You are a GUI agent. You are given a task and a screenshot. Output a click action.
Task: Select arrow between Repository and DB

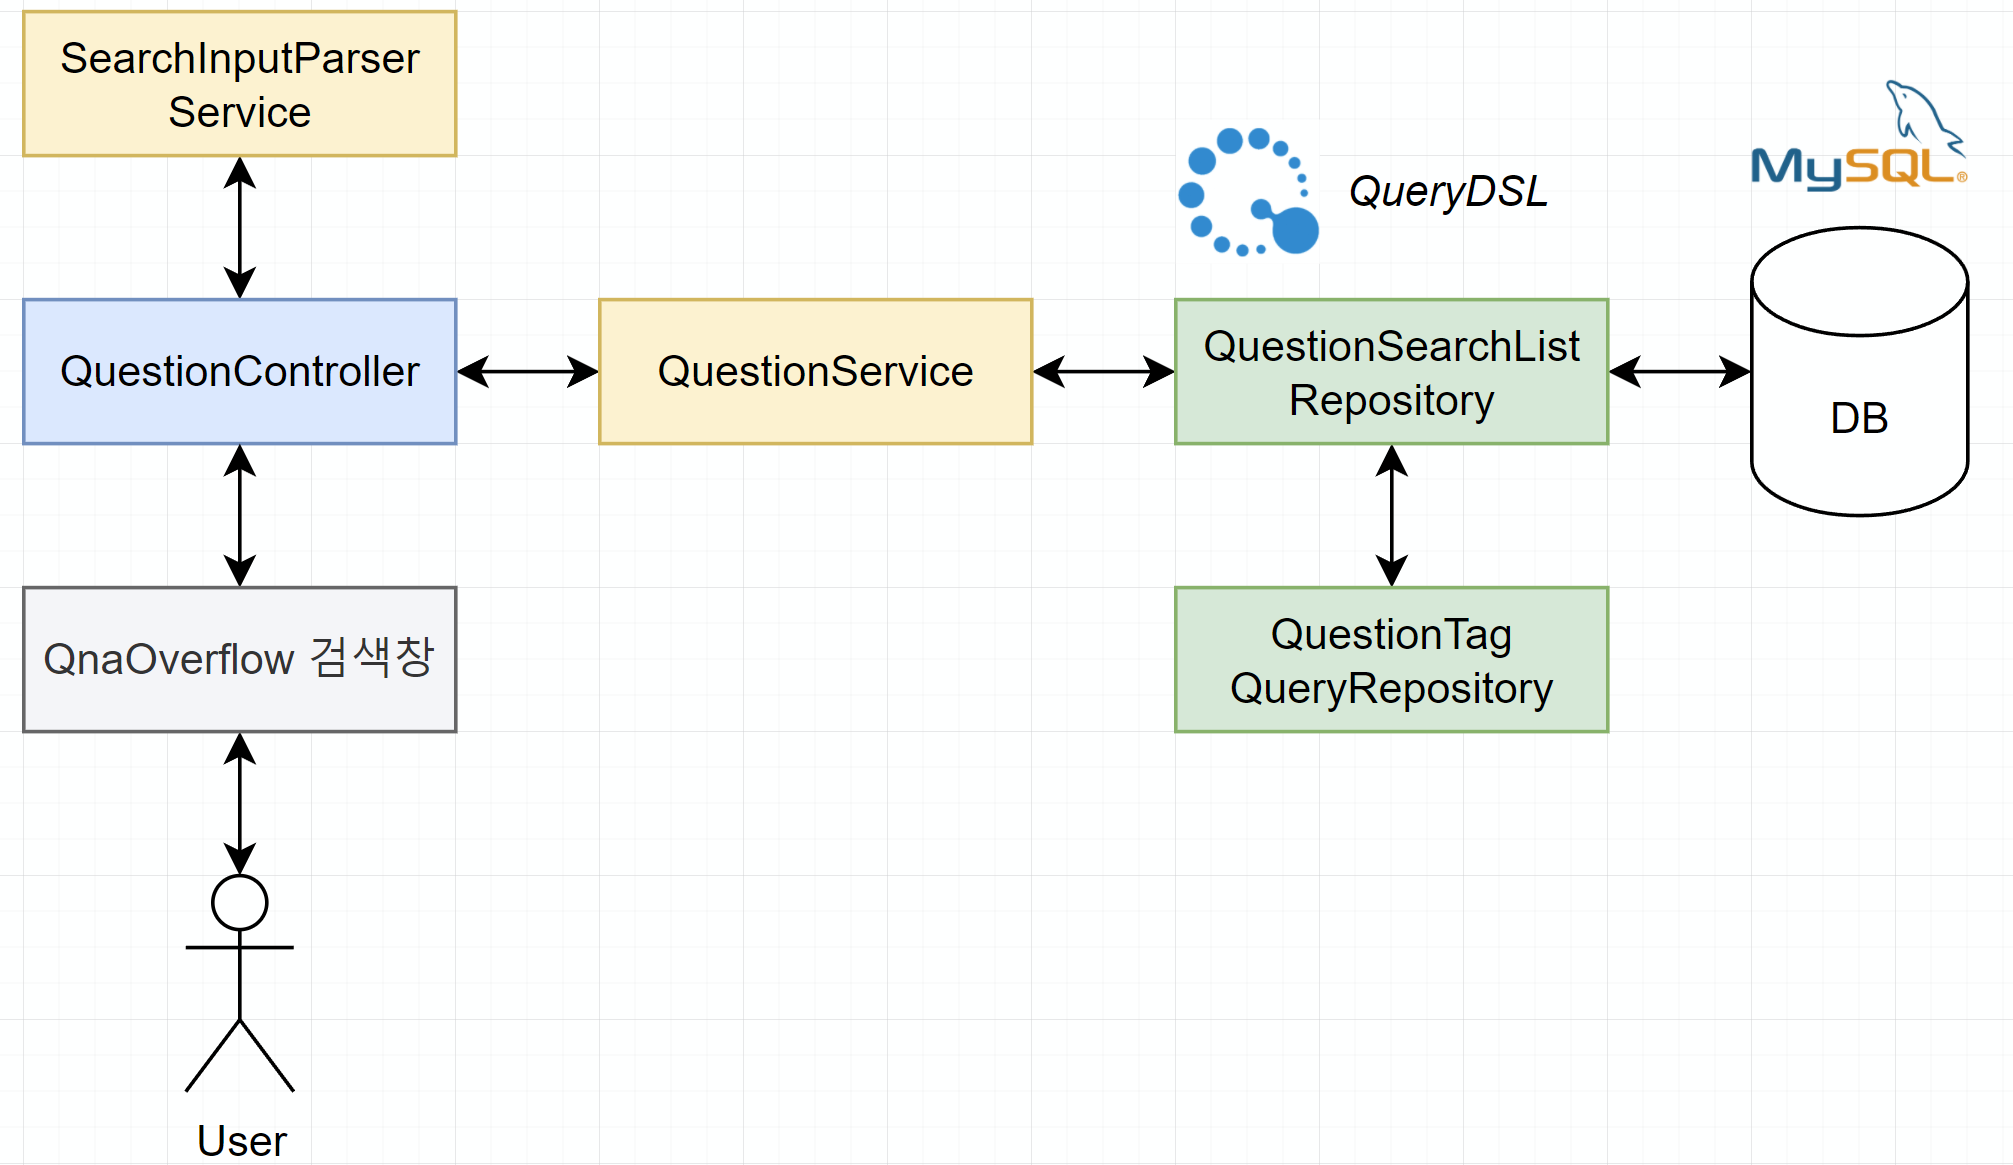click(1679, 372)
